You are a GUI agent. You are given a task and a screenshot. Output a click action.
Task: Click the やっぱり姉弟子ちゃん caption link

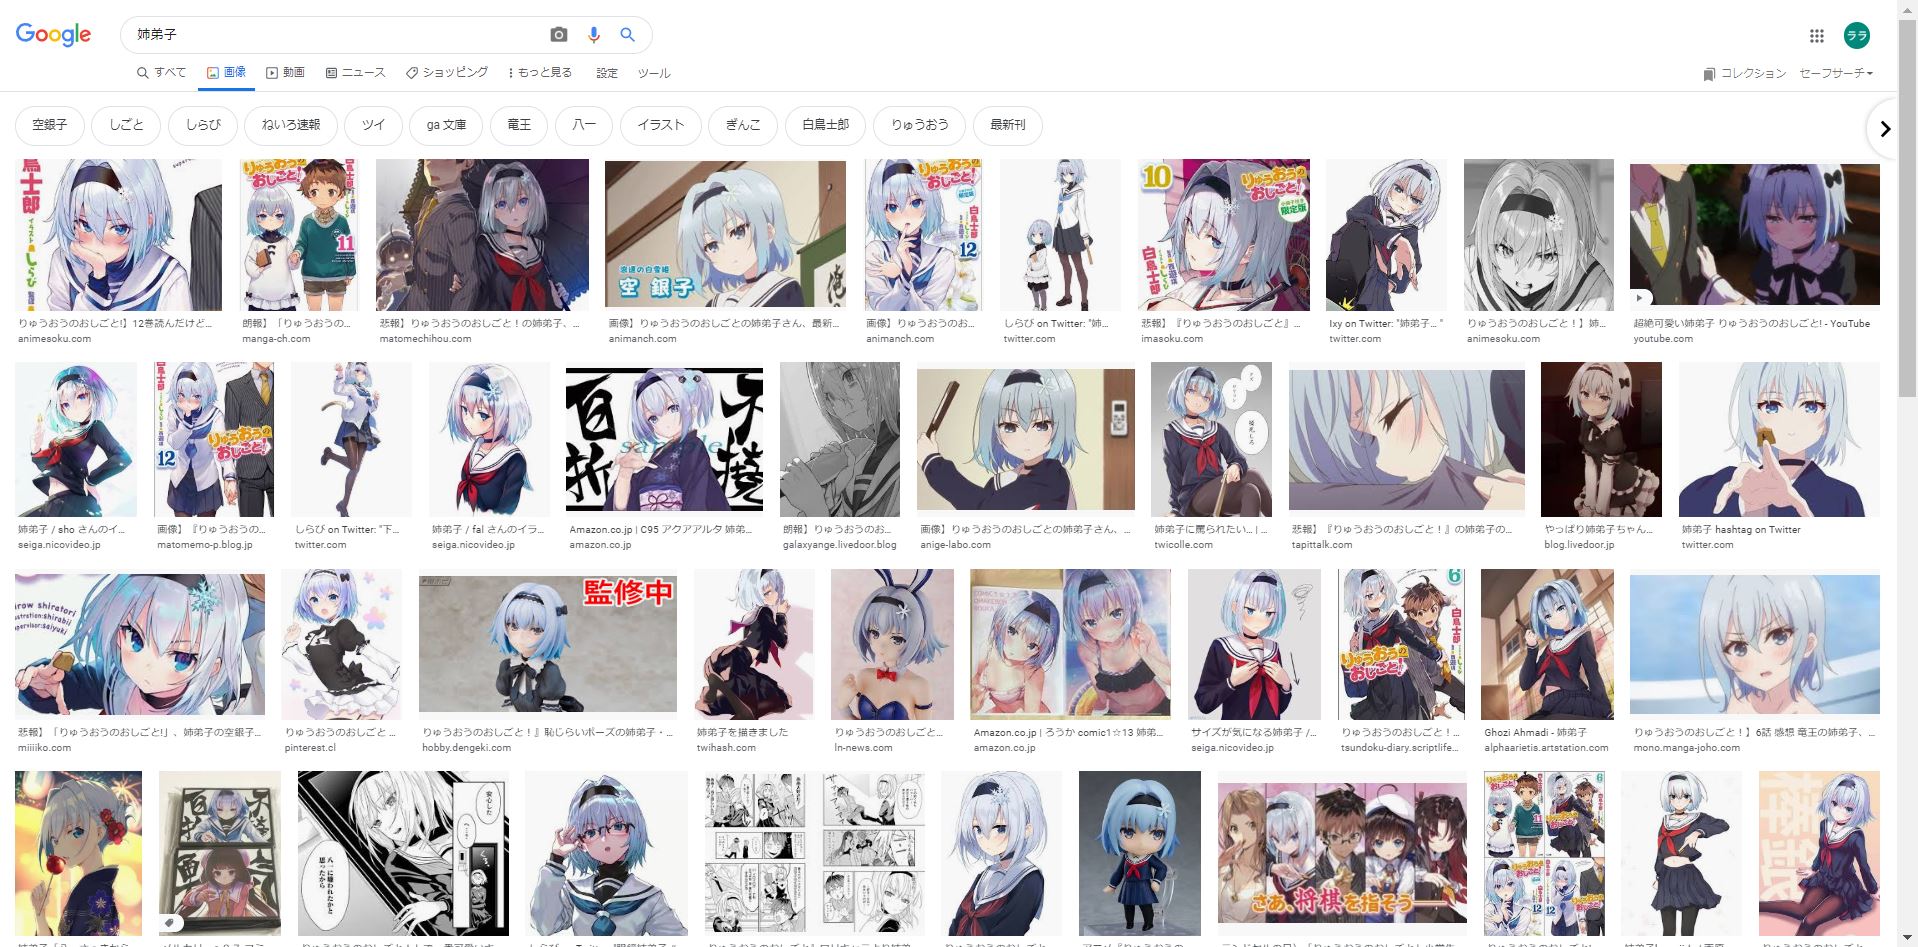(1598, 529)
